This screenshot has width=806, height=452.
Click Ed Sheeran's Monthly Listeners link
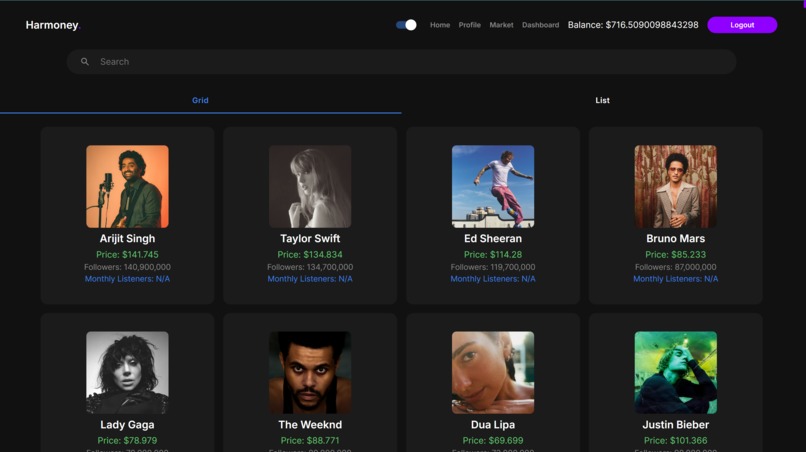(x=493, y=279)
